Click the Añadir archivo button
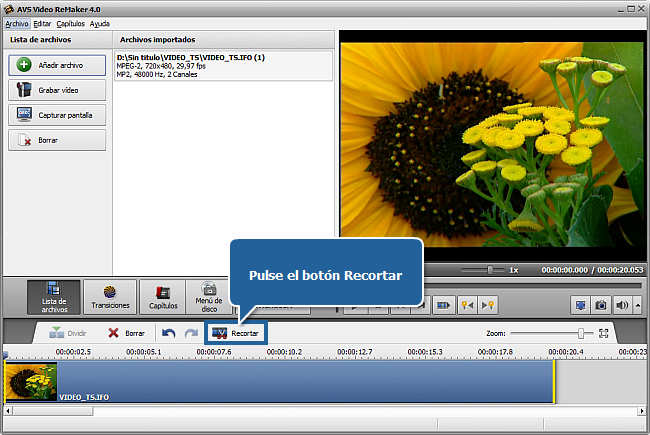The height and width of the screenshot is (435, 650). (x=57, y=65)
